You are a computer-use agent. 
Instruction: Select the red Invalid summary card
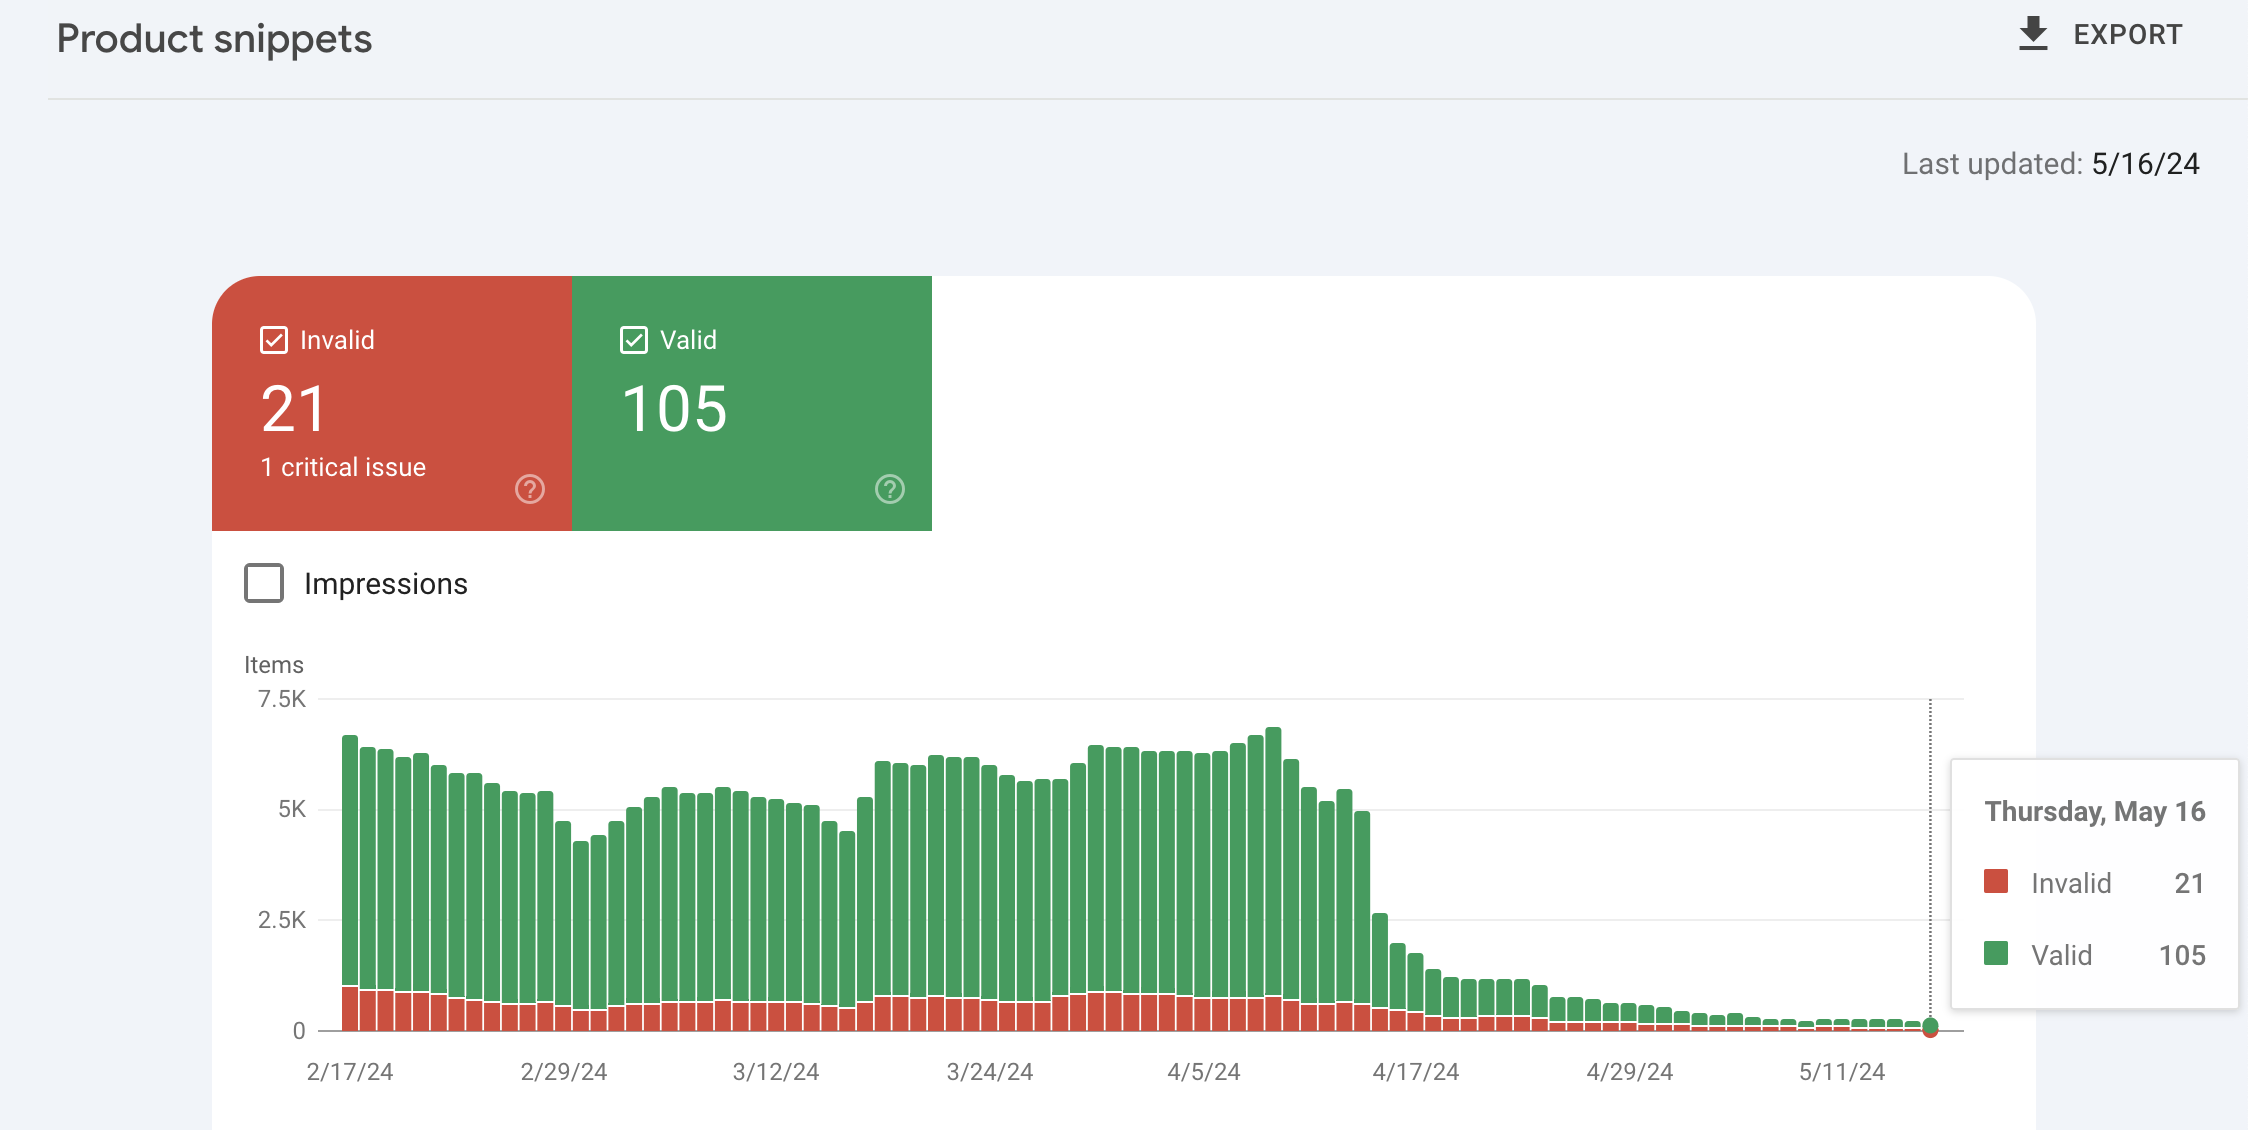point(392,403)
